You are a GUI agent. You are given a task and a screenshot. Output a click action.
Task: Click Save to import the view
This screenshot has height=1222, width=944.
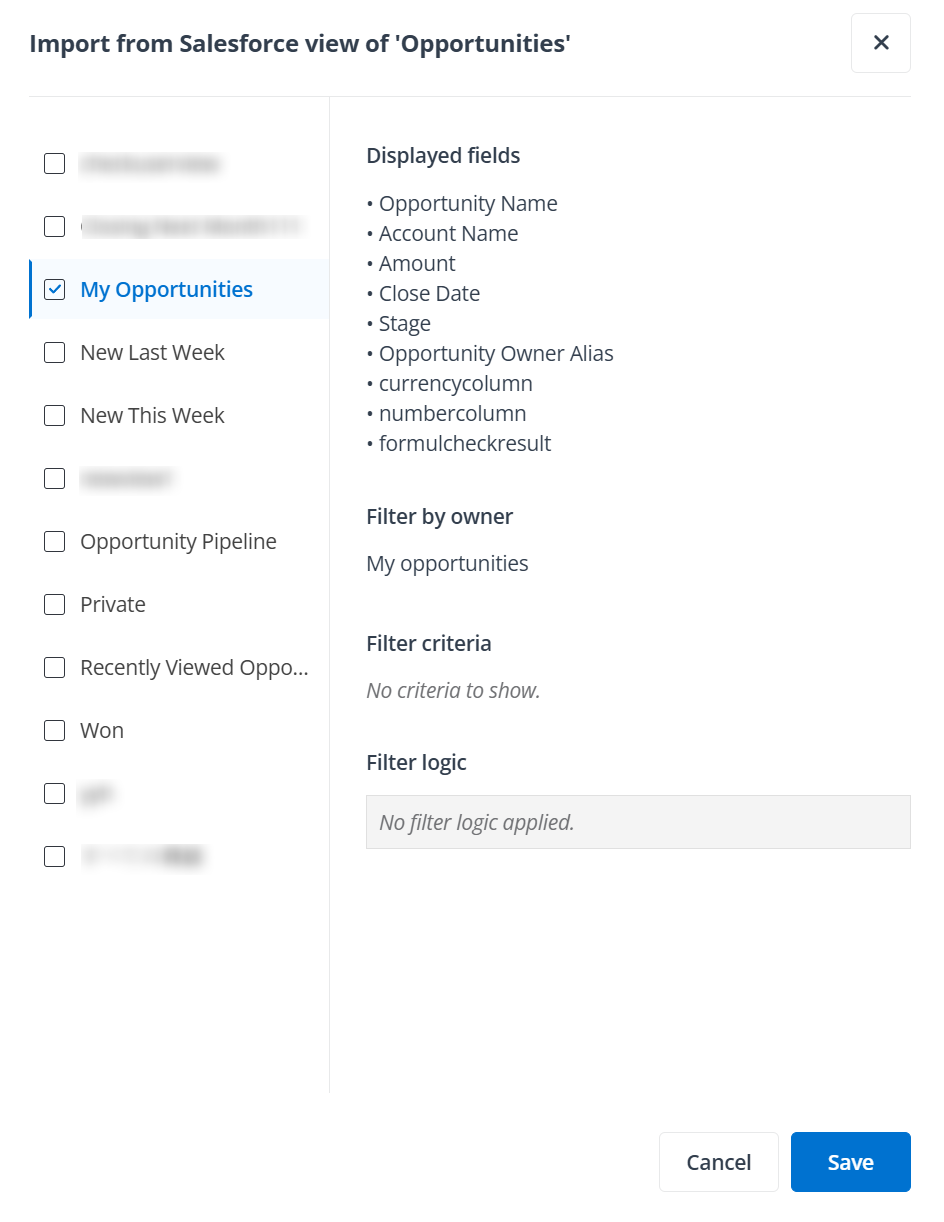click(850, 1161)
